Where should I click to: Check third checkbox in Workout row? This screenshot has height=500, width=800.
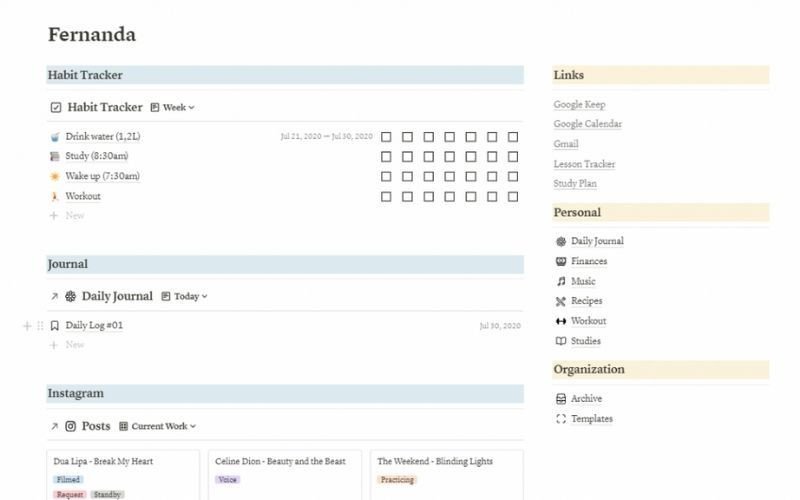point(429,196)
